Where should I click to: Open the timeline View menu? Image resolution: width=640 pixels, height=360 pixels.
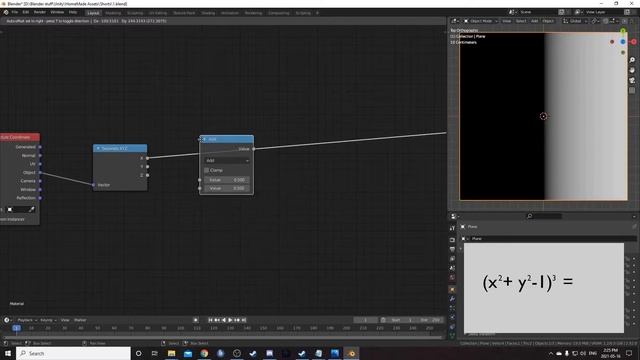click(x=65, y=320)
